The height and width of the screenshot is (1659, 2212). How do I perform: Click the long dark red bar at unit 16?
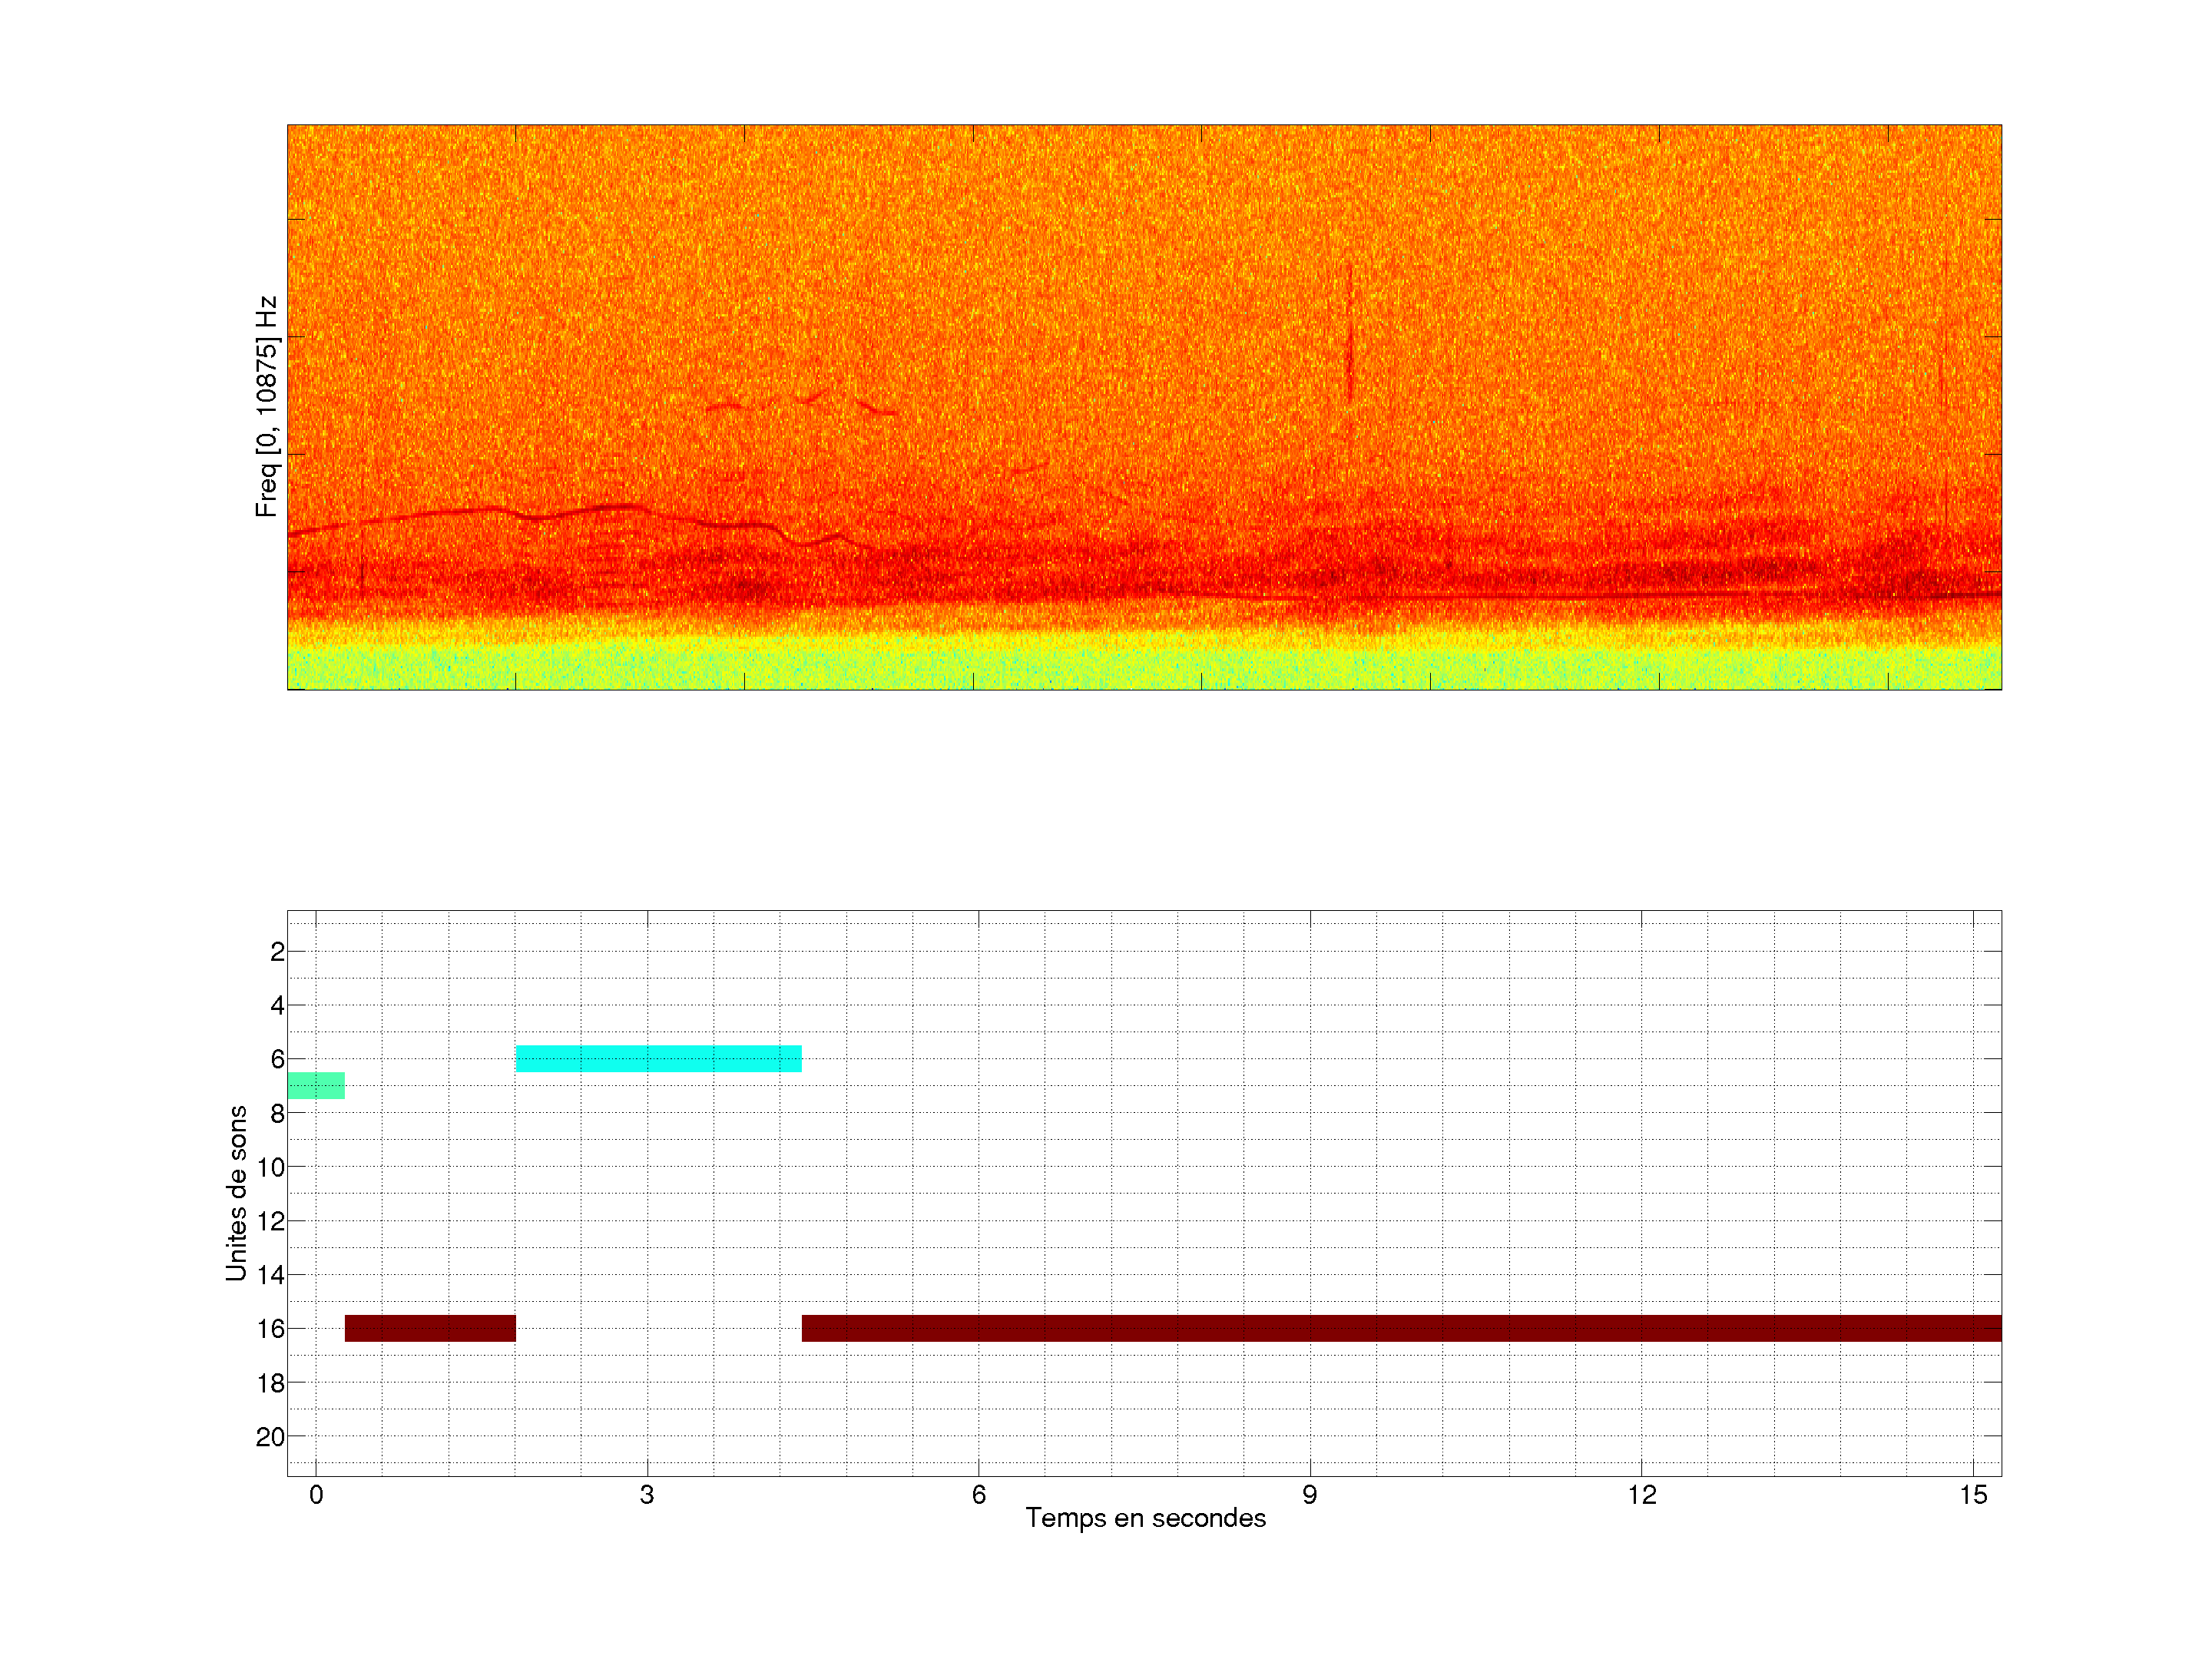click(1400, 1328)
